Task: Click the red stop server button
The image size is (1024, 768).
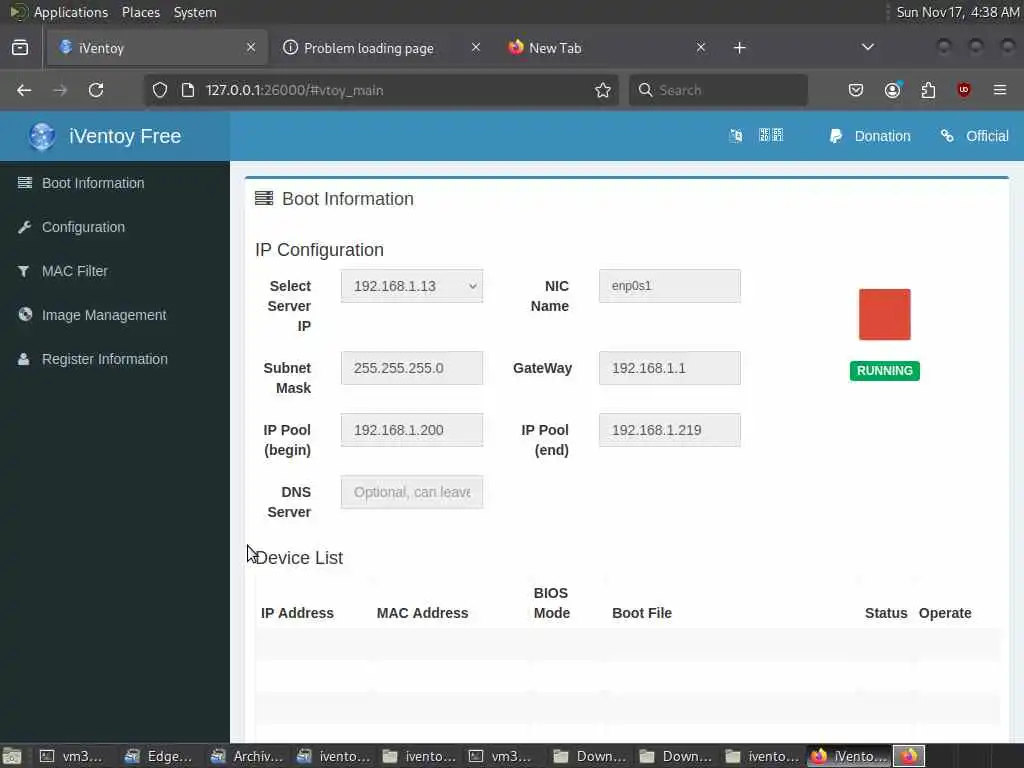Action: (x=884, y=314)
